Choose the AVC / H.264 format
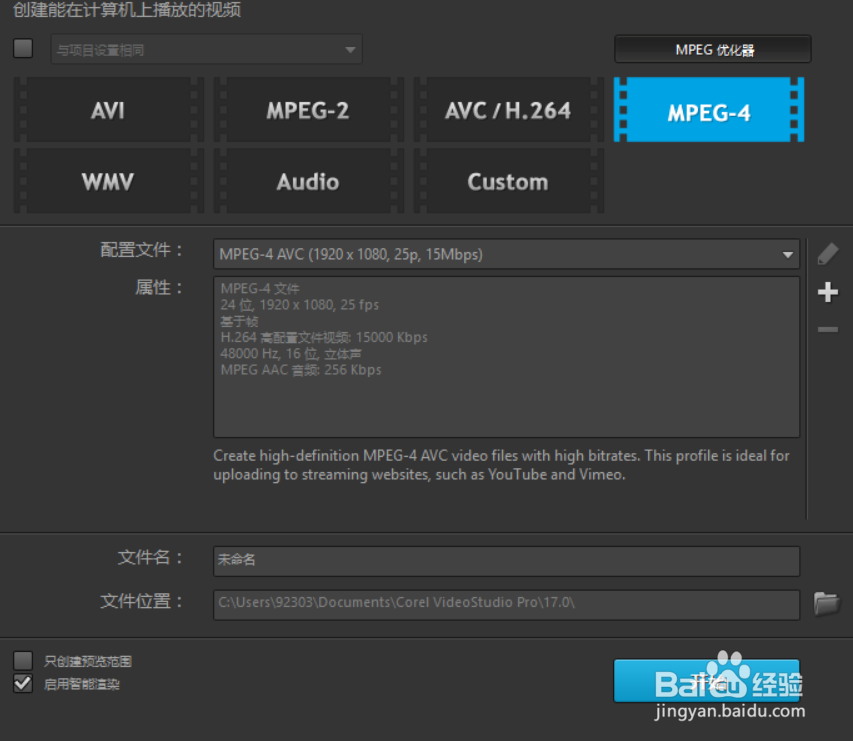 pos(508,110)
